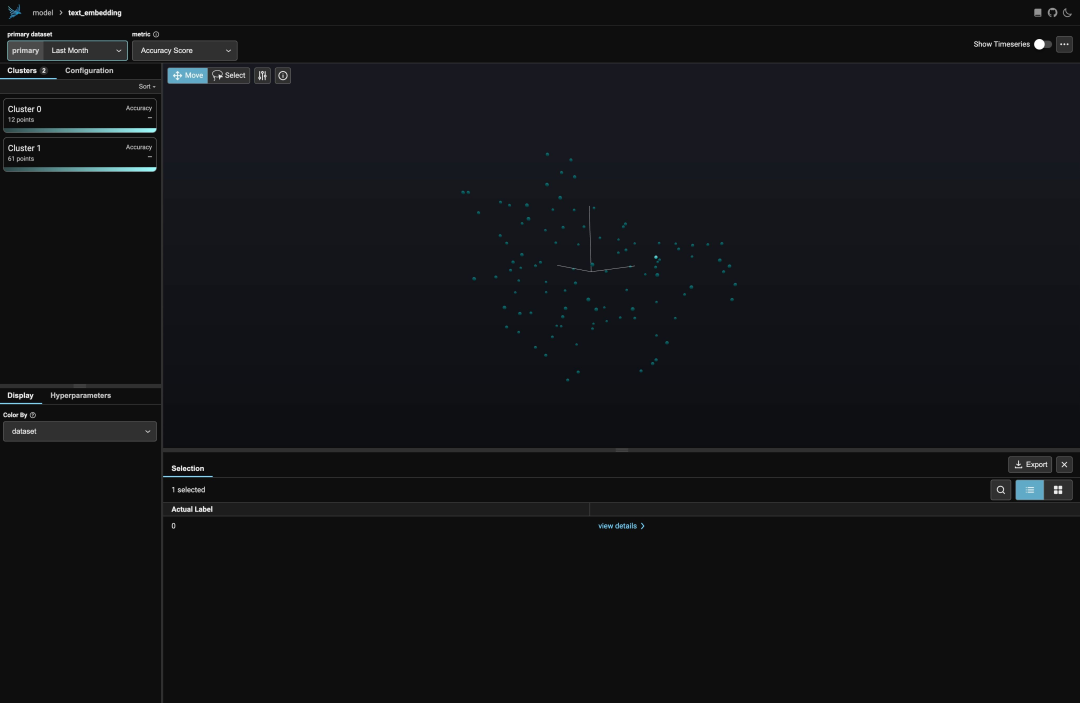Viewport: 1080px width, 703px height.
Task: Open the Hyperparameters tab
Action: [x=81, y=396]
